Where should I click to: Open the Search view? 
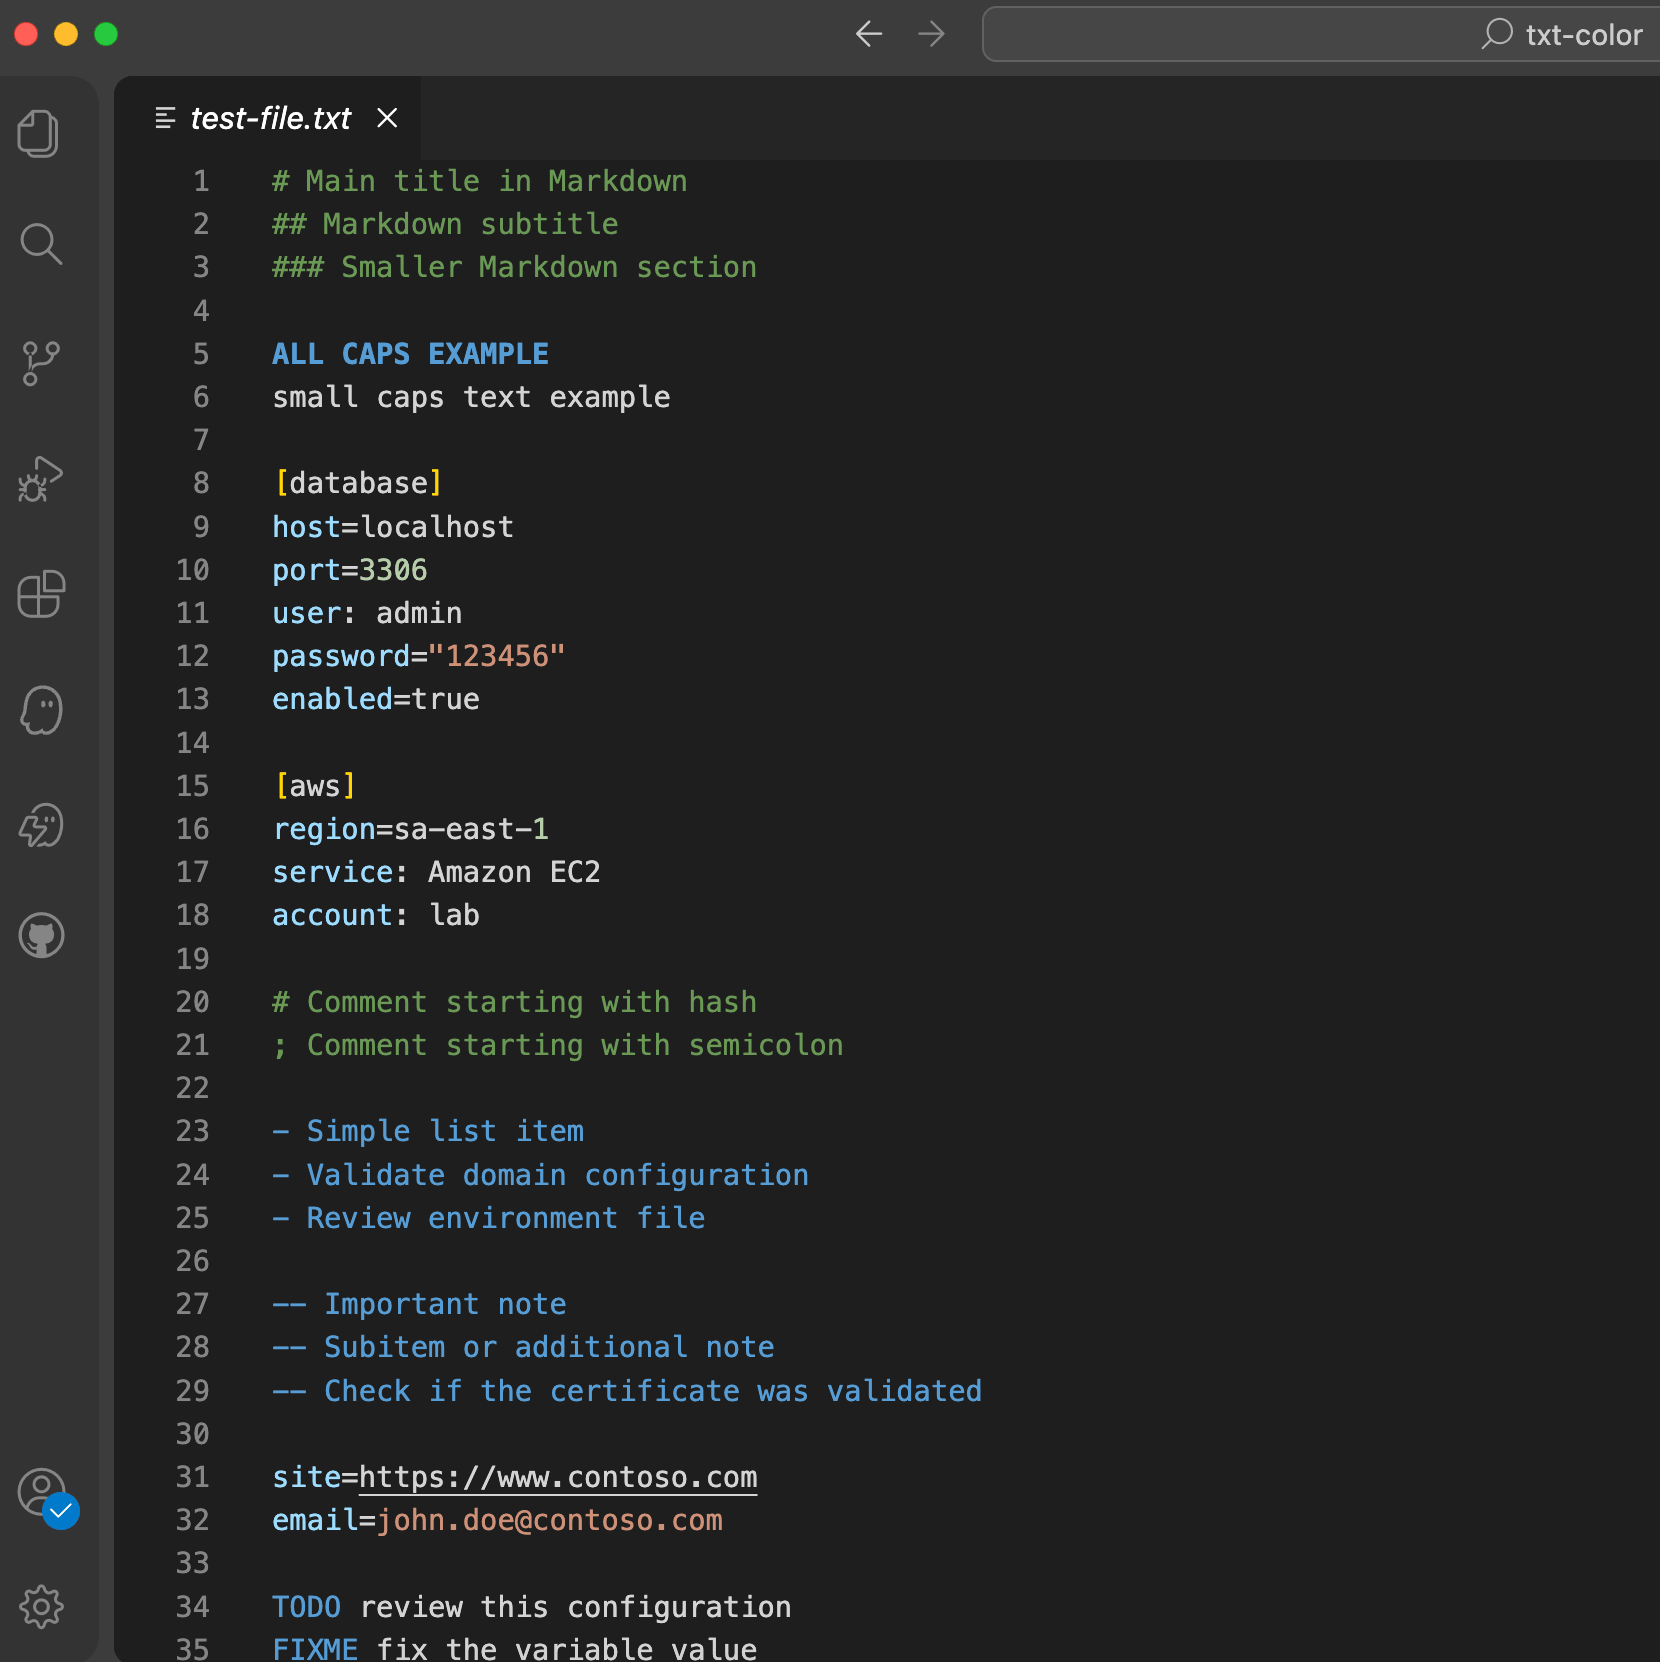[x=40, y=244]
